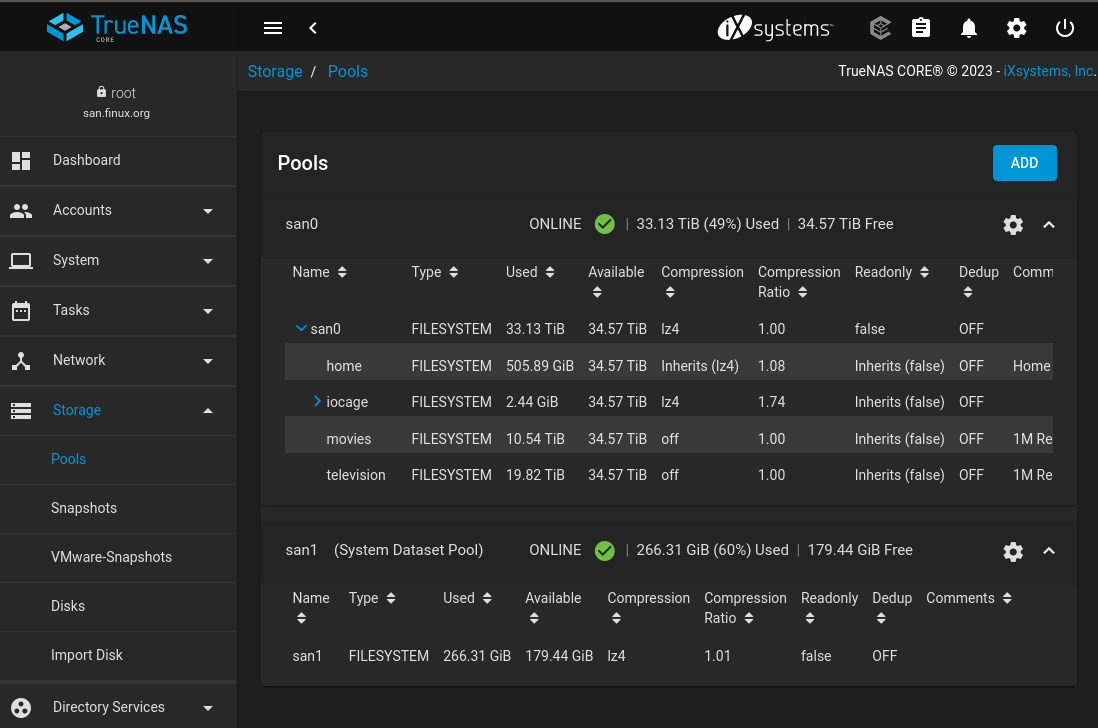Go to Dashboard in sidebar
Screen dimensions: 1098x728
tap(86, 160)
